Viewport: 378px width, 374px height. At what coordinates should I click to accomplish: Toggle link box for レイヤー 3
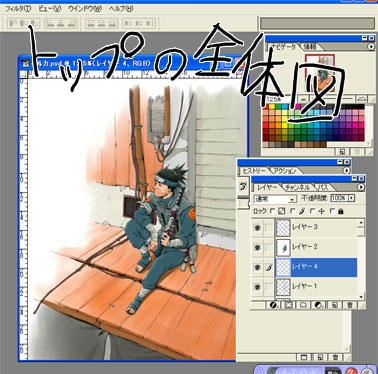coord(269,228)
